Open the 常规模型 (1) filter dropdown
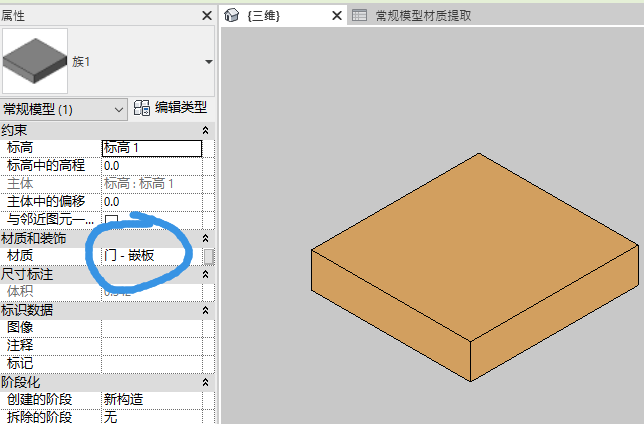This screenshot has height=424, width=644. coord(64,110)
